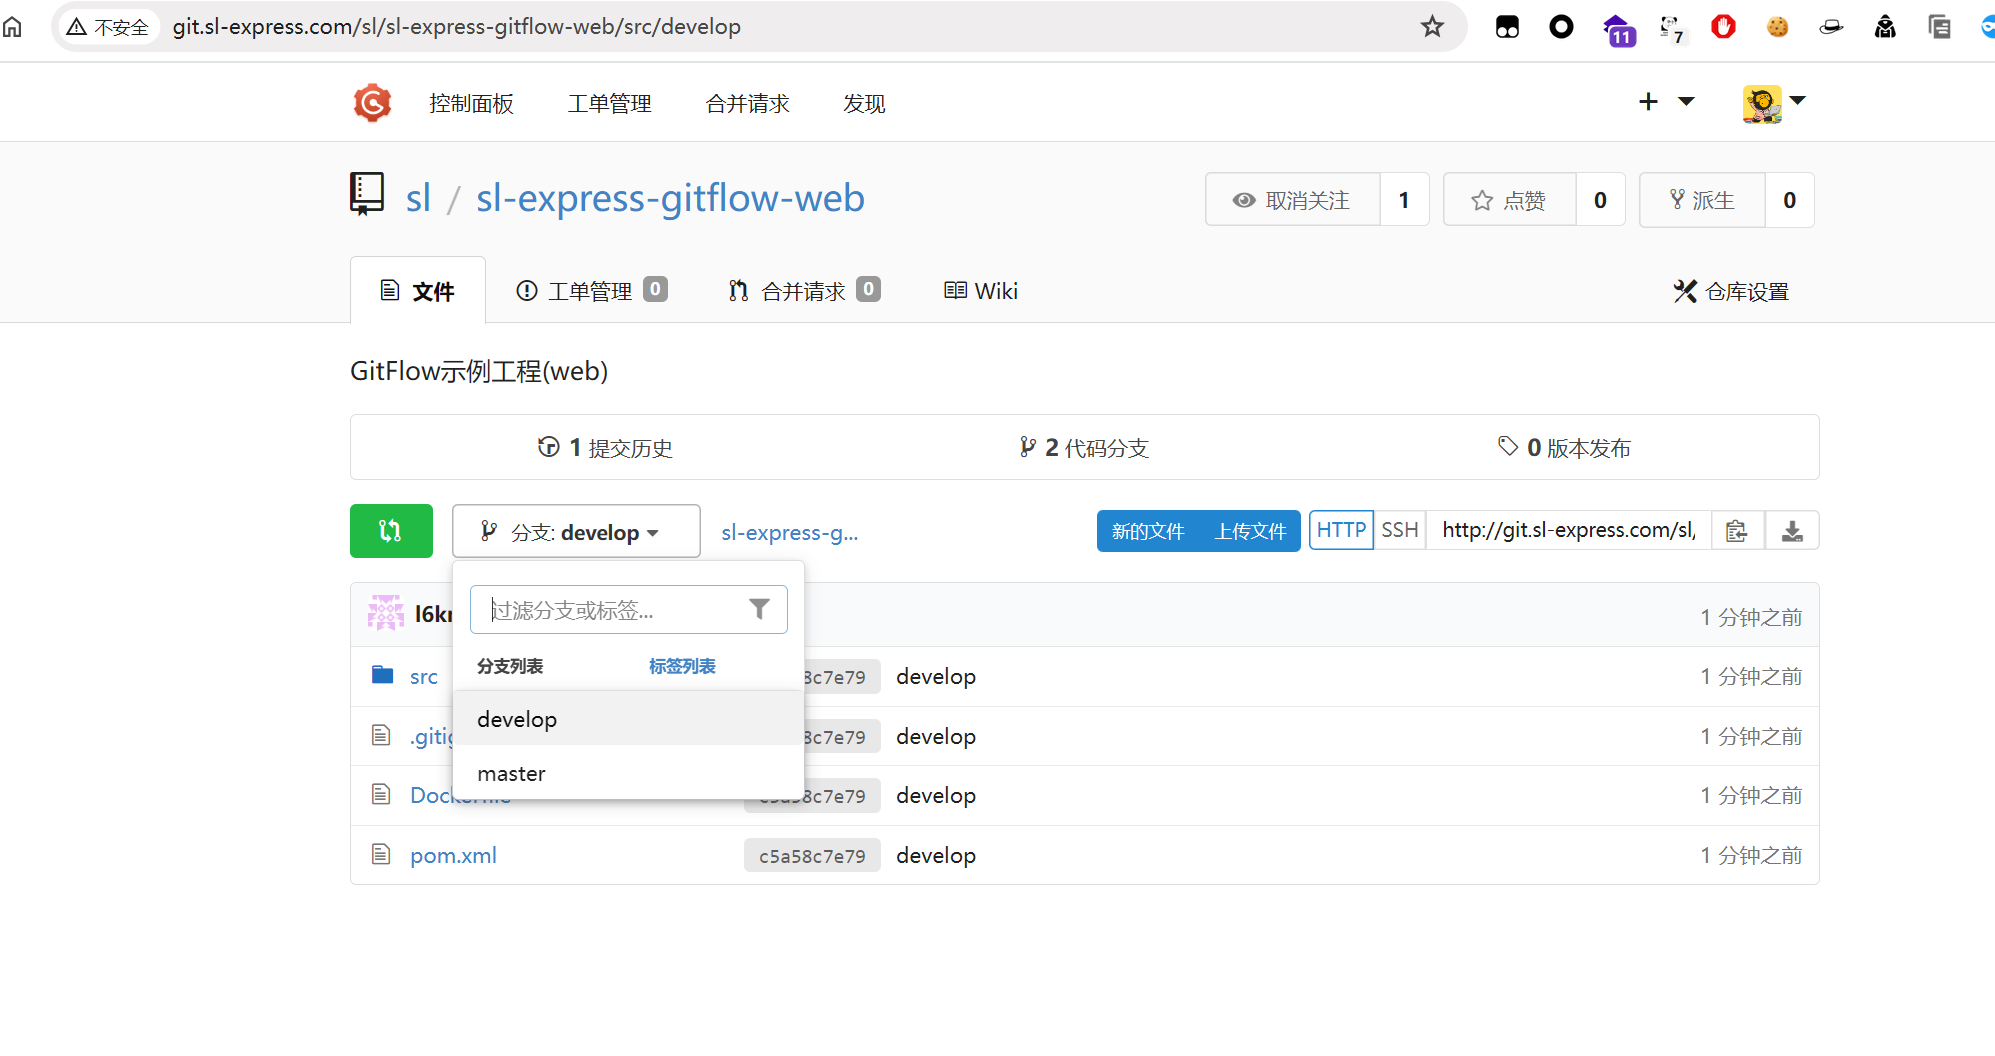Click the green compare branches button
This screenshot has height=1056, width=1995.
point(391,531)
